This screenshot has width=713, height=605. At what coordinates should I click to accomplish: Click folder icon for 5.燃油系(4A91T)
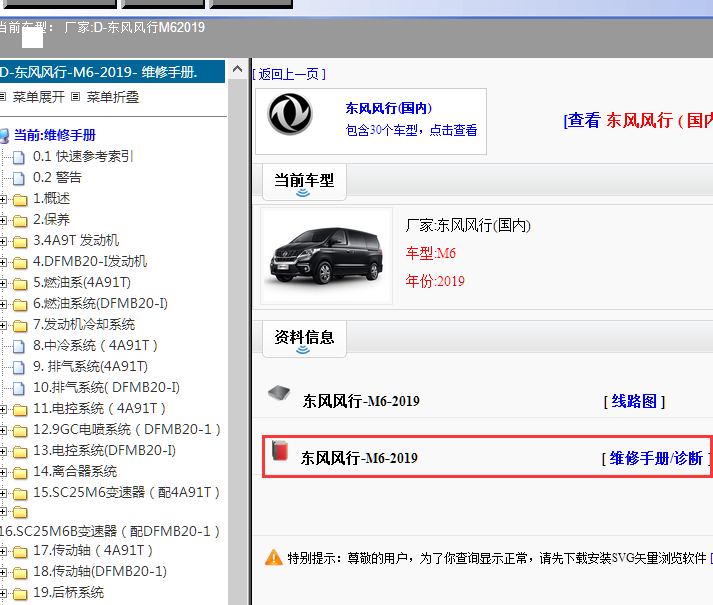pyautogui.click(x=20, y=283)
